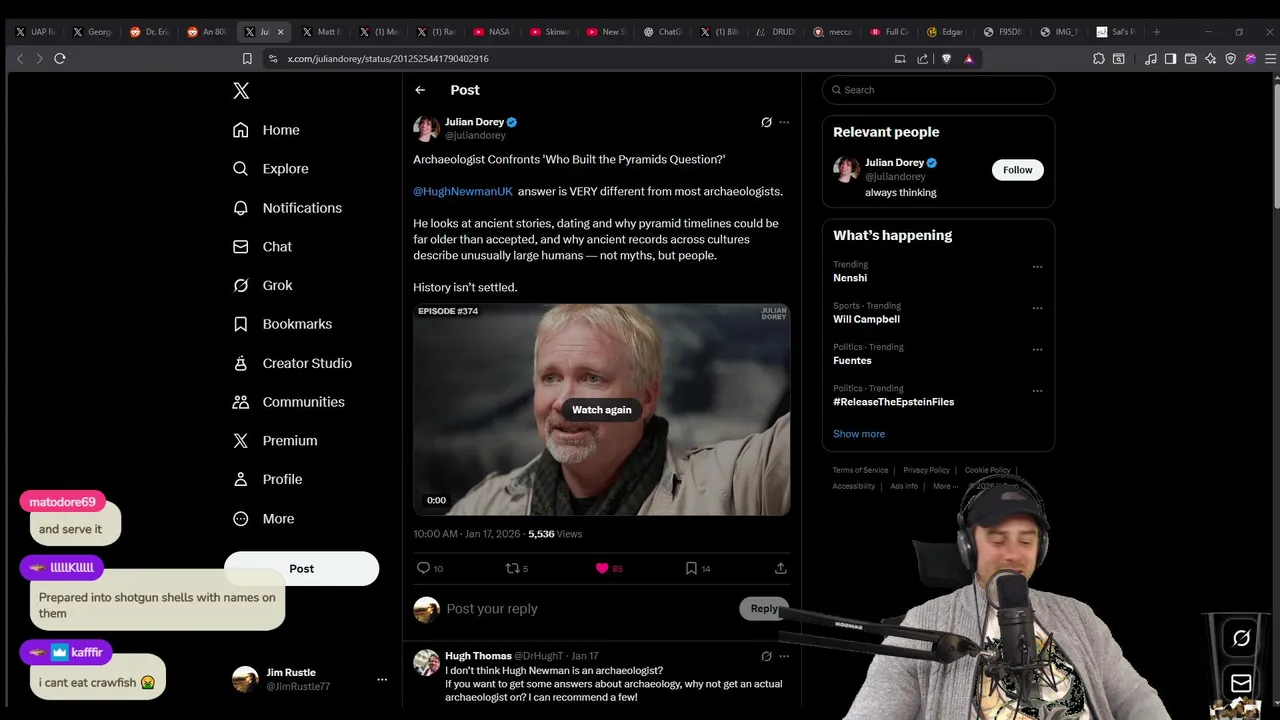
Task: Click Grok icon on Hugh Thomas reply
Action: pyautogui.click(x=766, y=656)
